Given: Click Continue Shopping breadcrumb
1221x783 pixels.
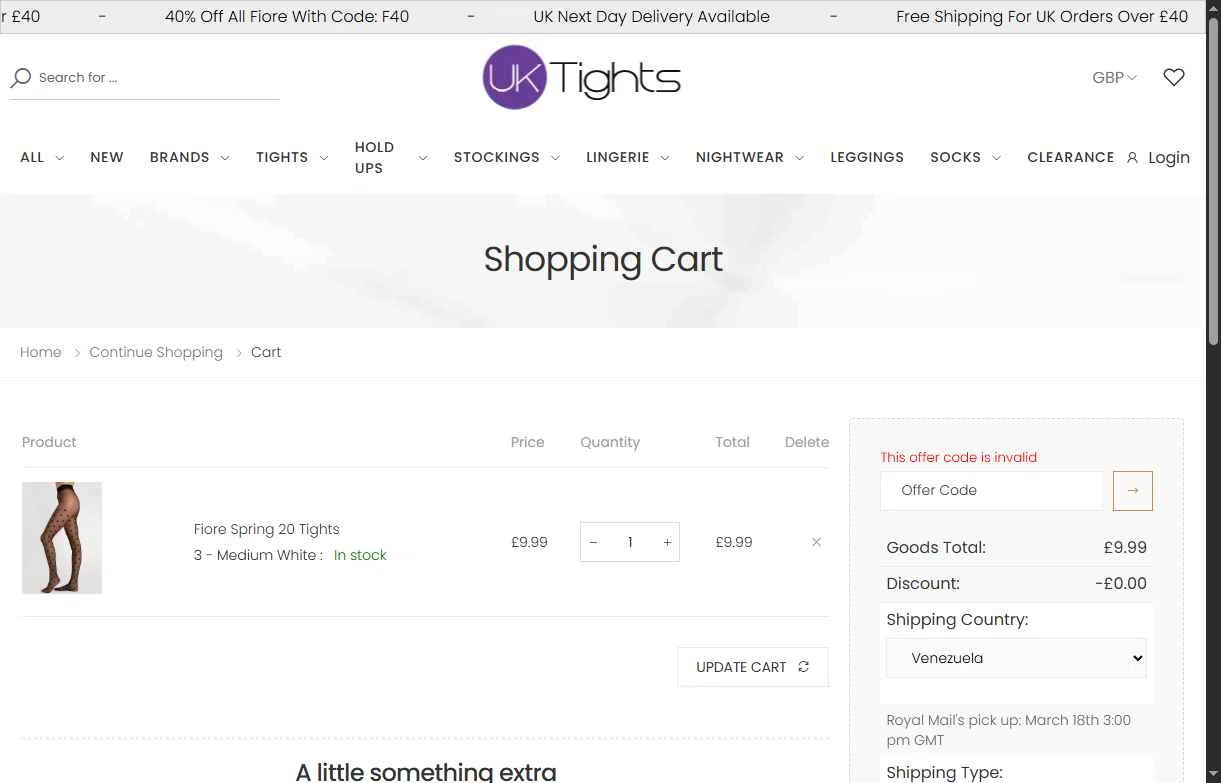Looking at the screenshot, I should [x=156, y=352].
